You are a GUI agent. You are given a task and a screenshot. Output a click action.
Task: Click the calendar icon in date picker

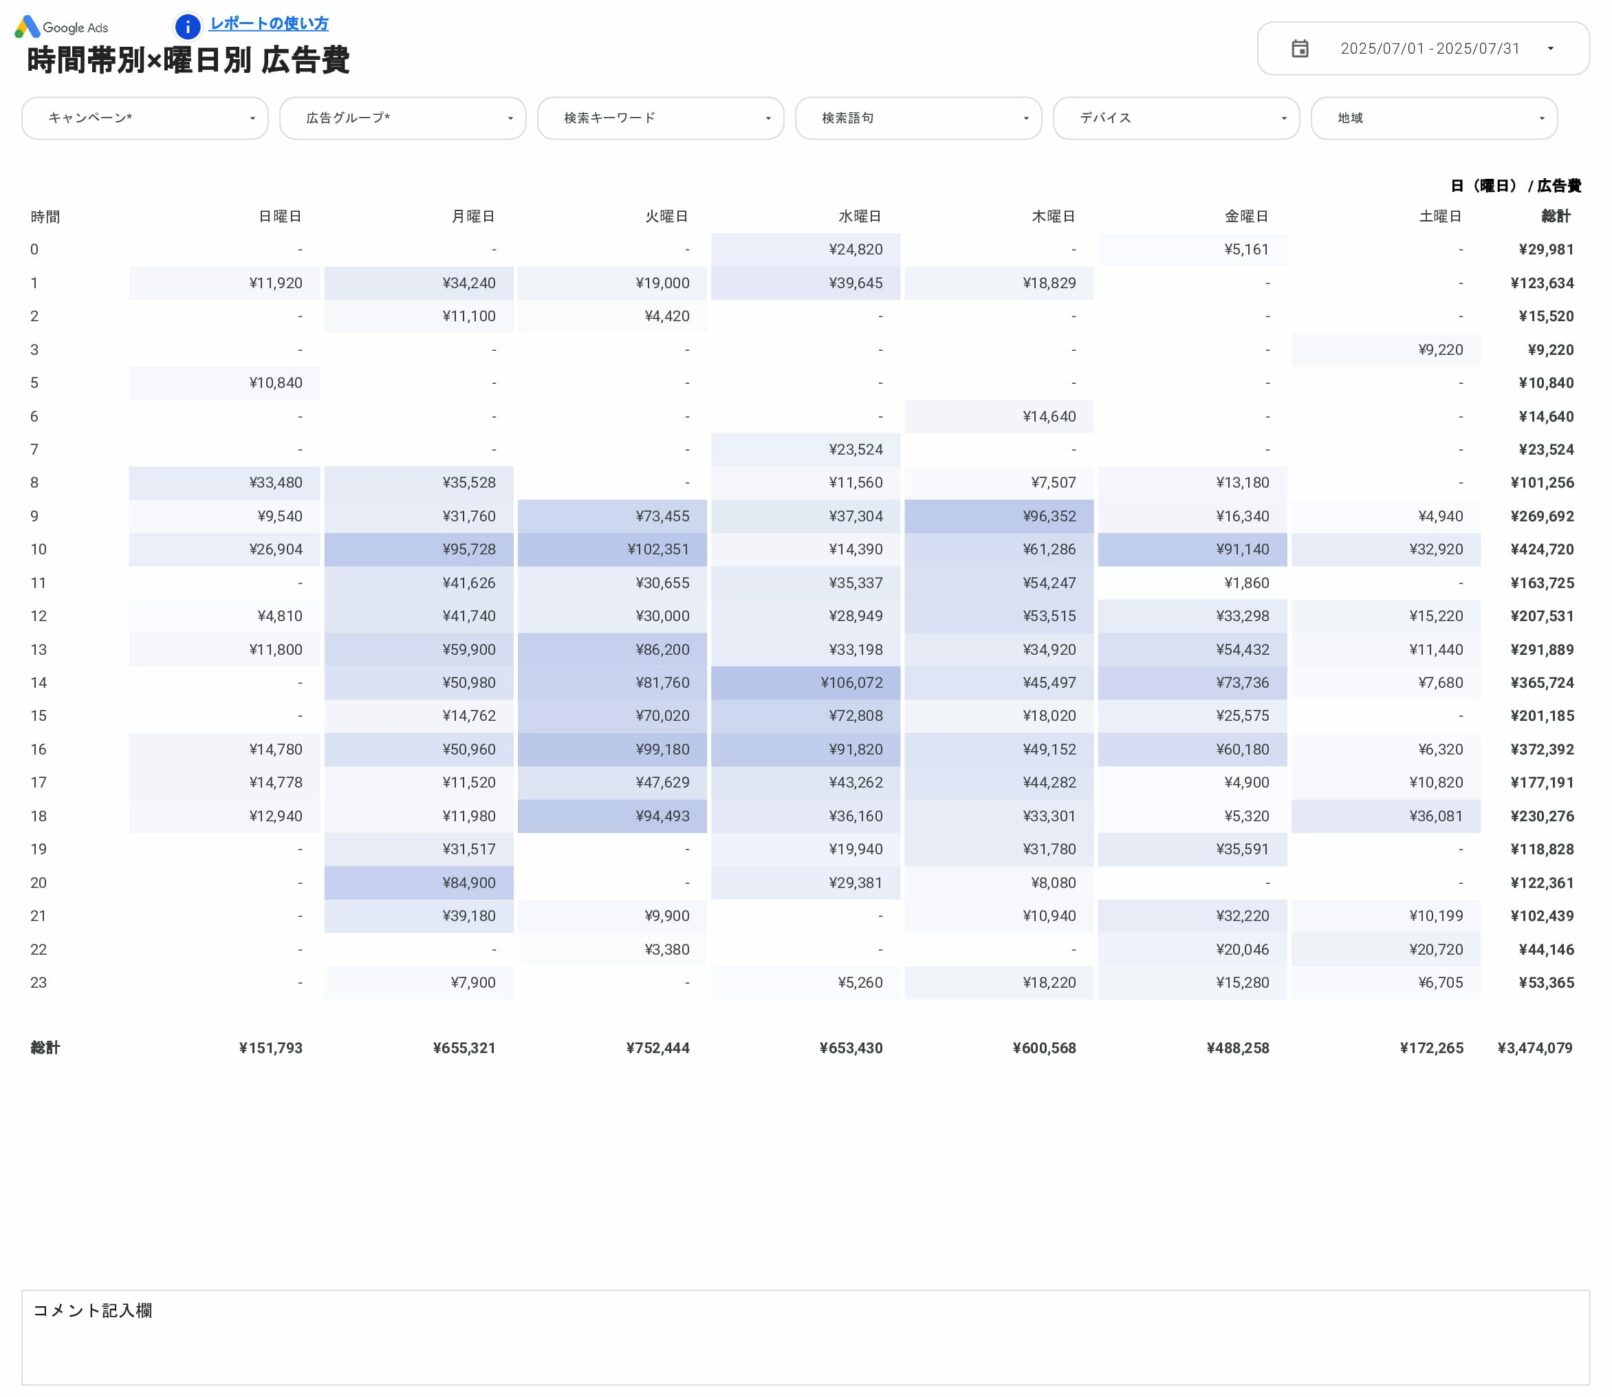(x=1299, y=48)
